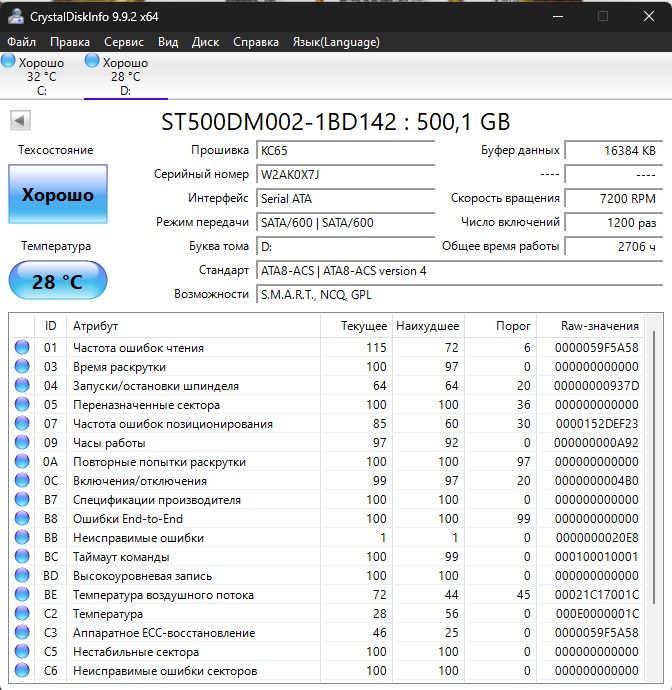The image size is (672, 690).
Task: Click the buffer size field 16384 KB
Action: point(613,150)
